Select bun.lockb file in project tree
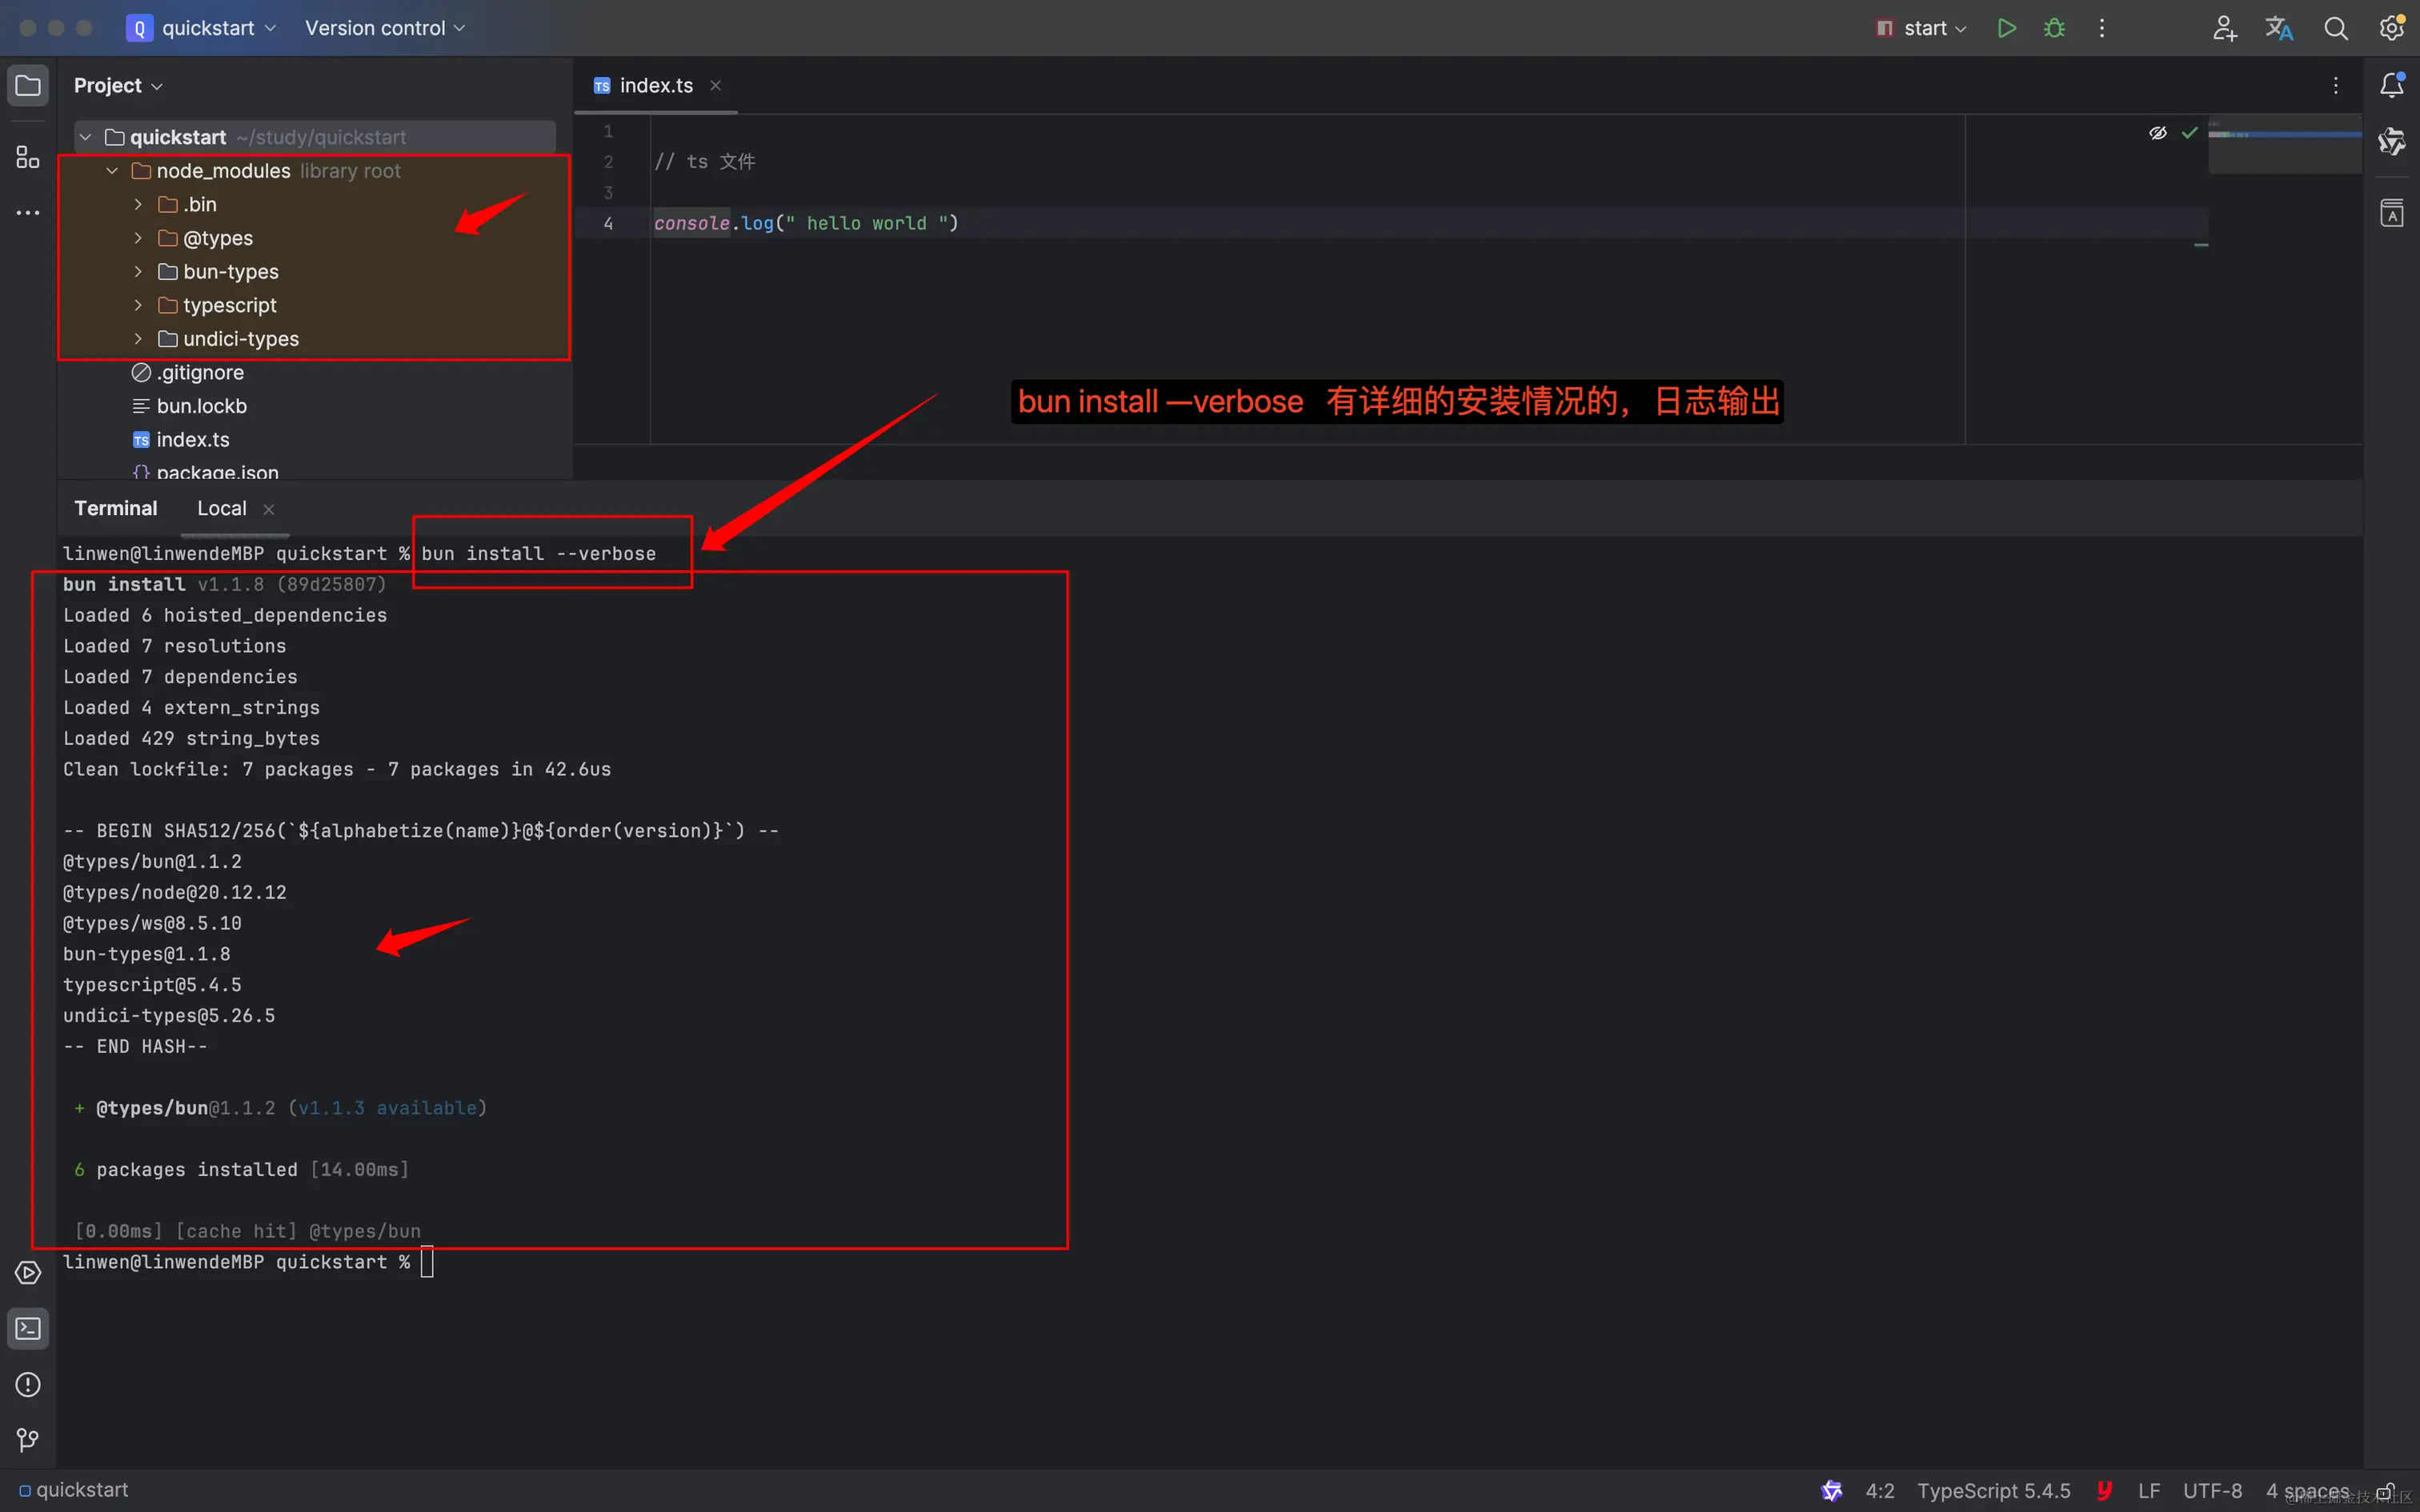This screenshot has width=2420, height=1512. click(x=201, y=406)
